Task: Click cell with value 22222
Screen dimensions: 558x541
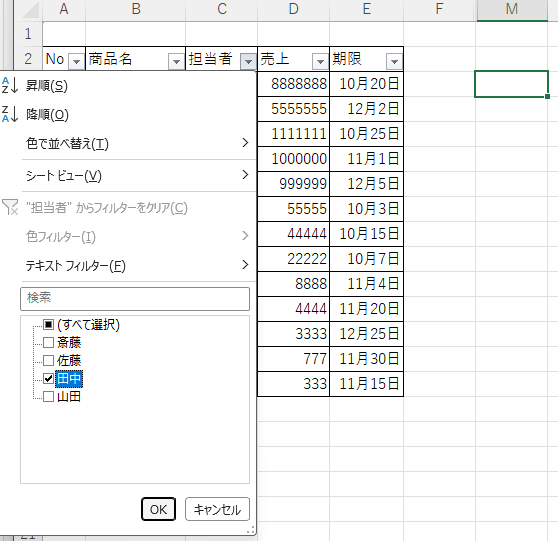Action: coord(293,259)
